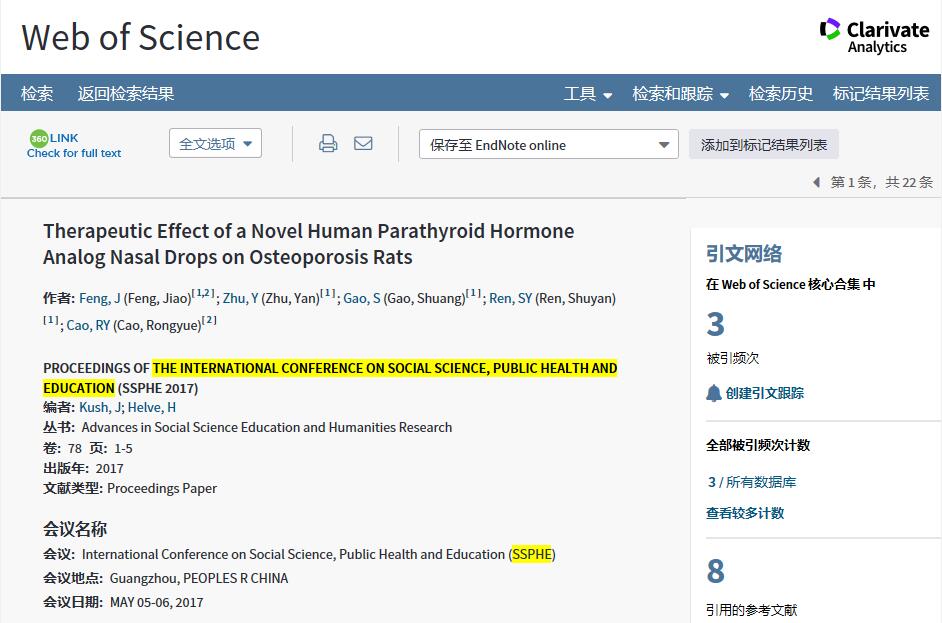This screenshot has width=942, height=623.
Task: Click the 会议名称 section heading
Action: (x=75, y=529)
